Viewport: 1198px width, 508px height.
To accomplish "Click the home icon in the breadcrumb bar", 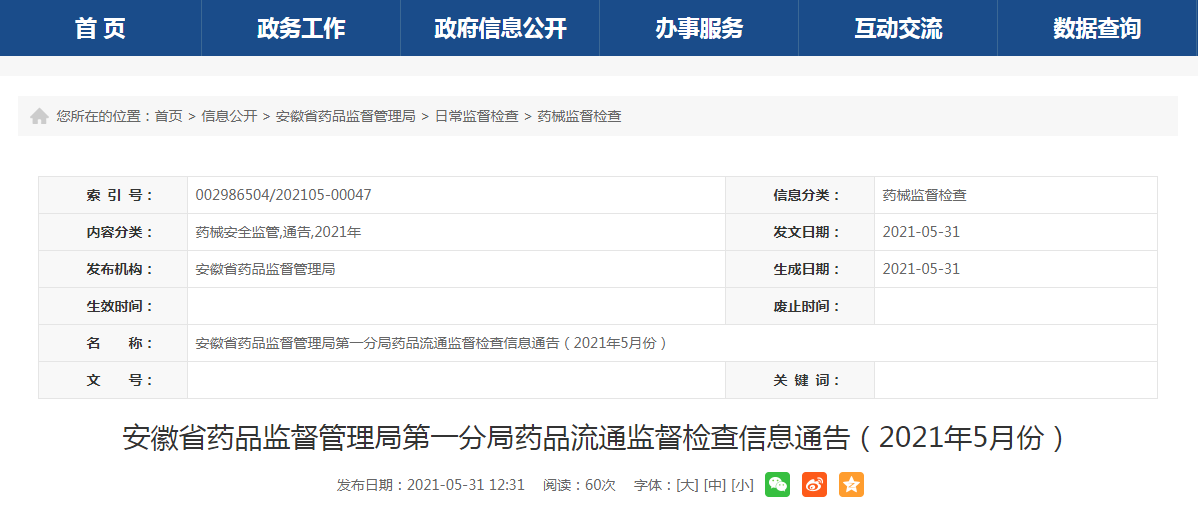I will pos(39,116).
